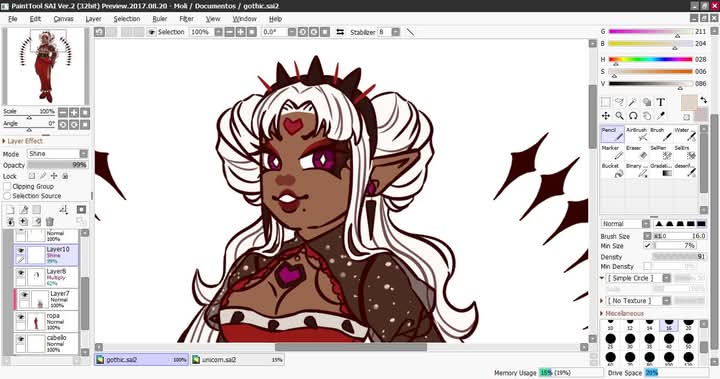Screen dimensions: 720x379
Task: Select the Gradation tool
Action: (661, 170)
